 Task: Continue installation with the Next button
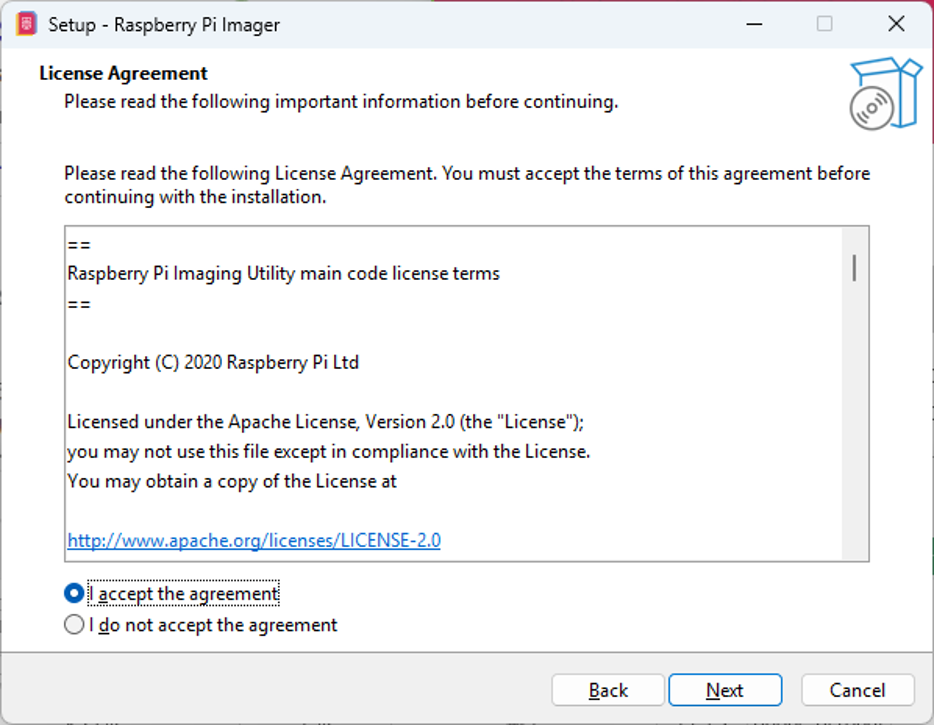point(725,690)
